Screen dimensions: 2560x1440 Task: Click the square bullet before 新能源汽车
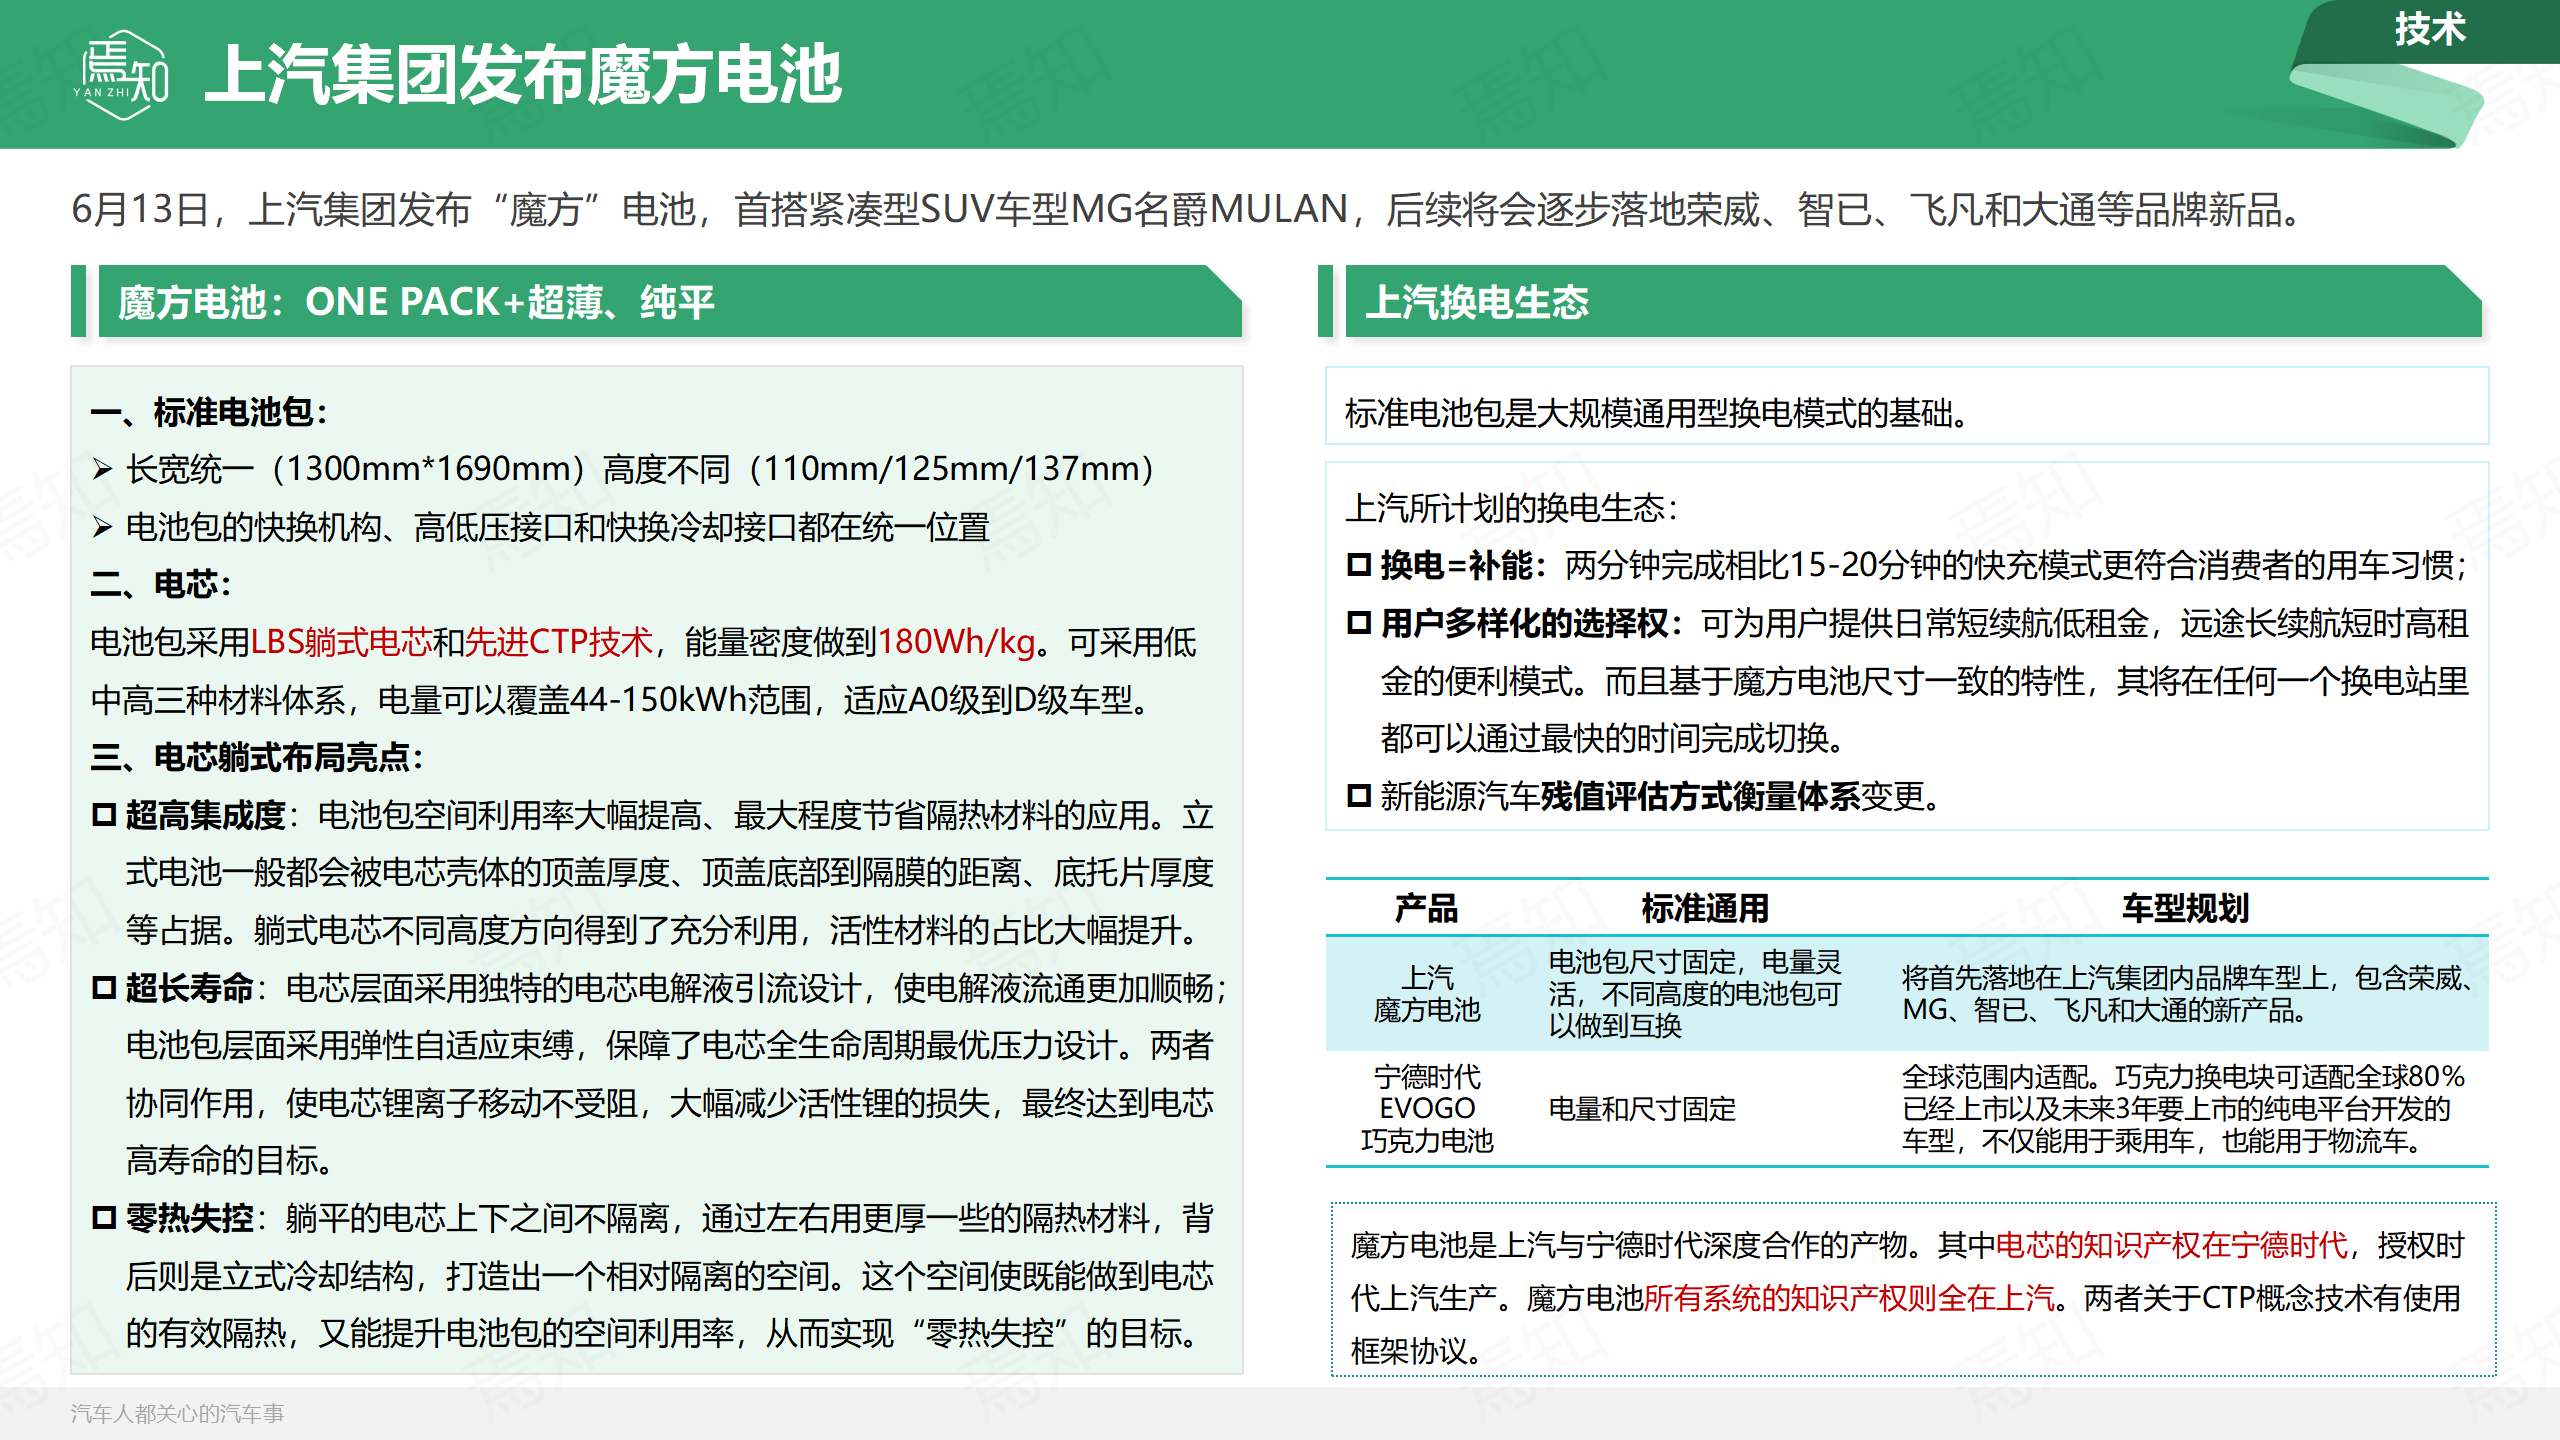tap(1359, 796)
